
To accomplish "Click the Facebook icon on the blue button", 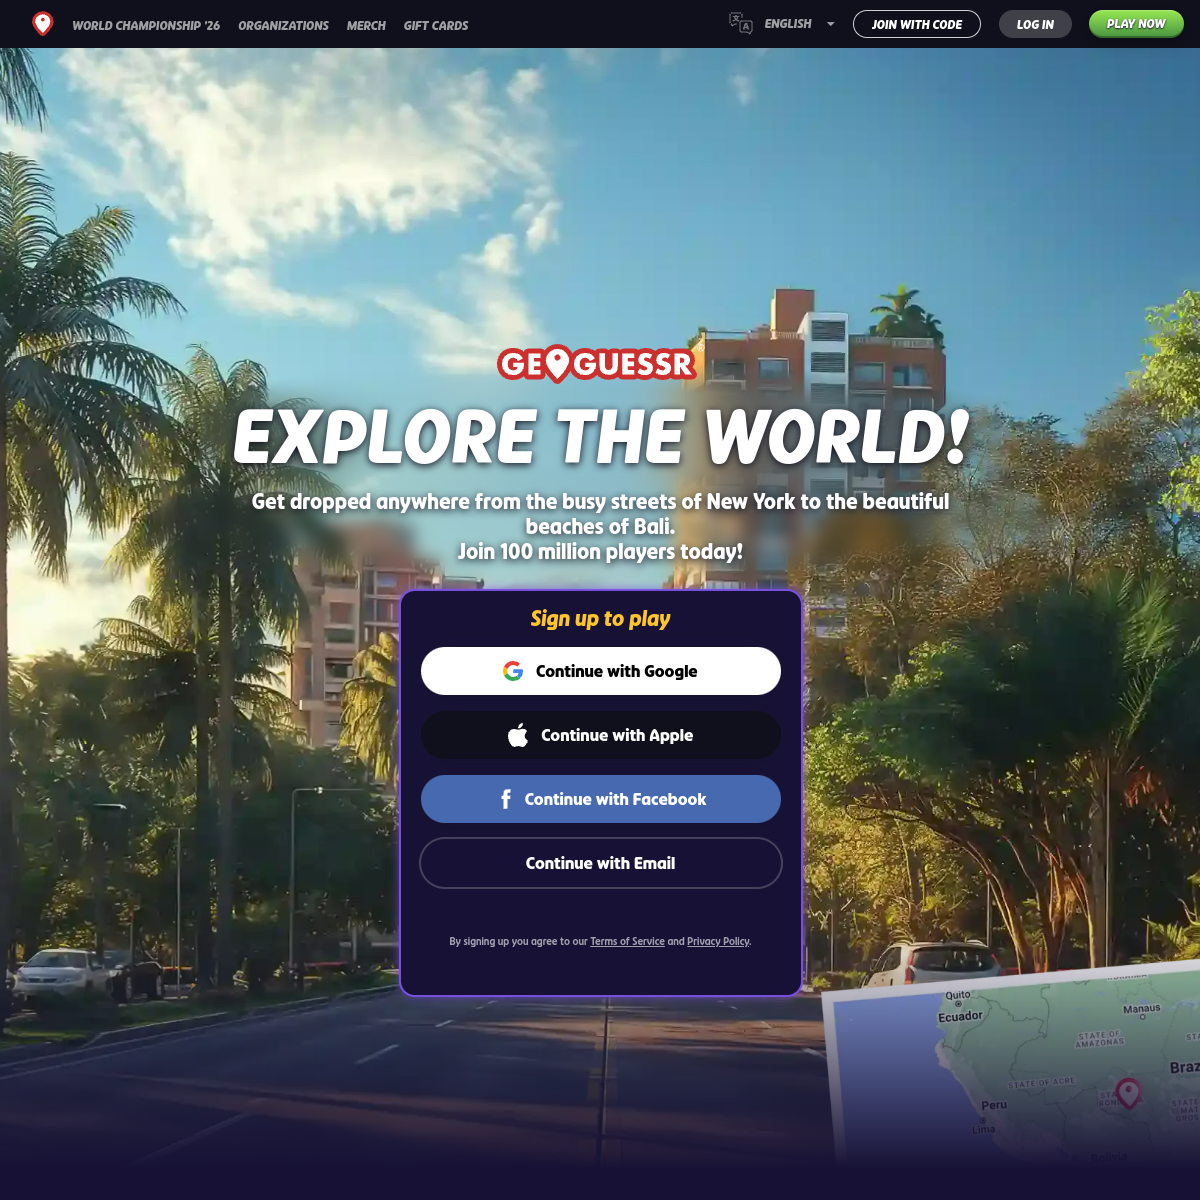I will [x=505, y=799].
